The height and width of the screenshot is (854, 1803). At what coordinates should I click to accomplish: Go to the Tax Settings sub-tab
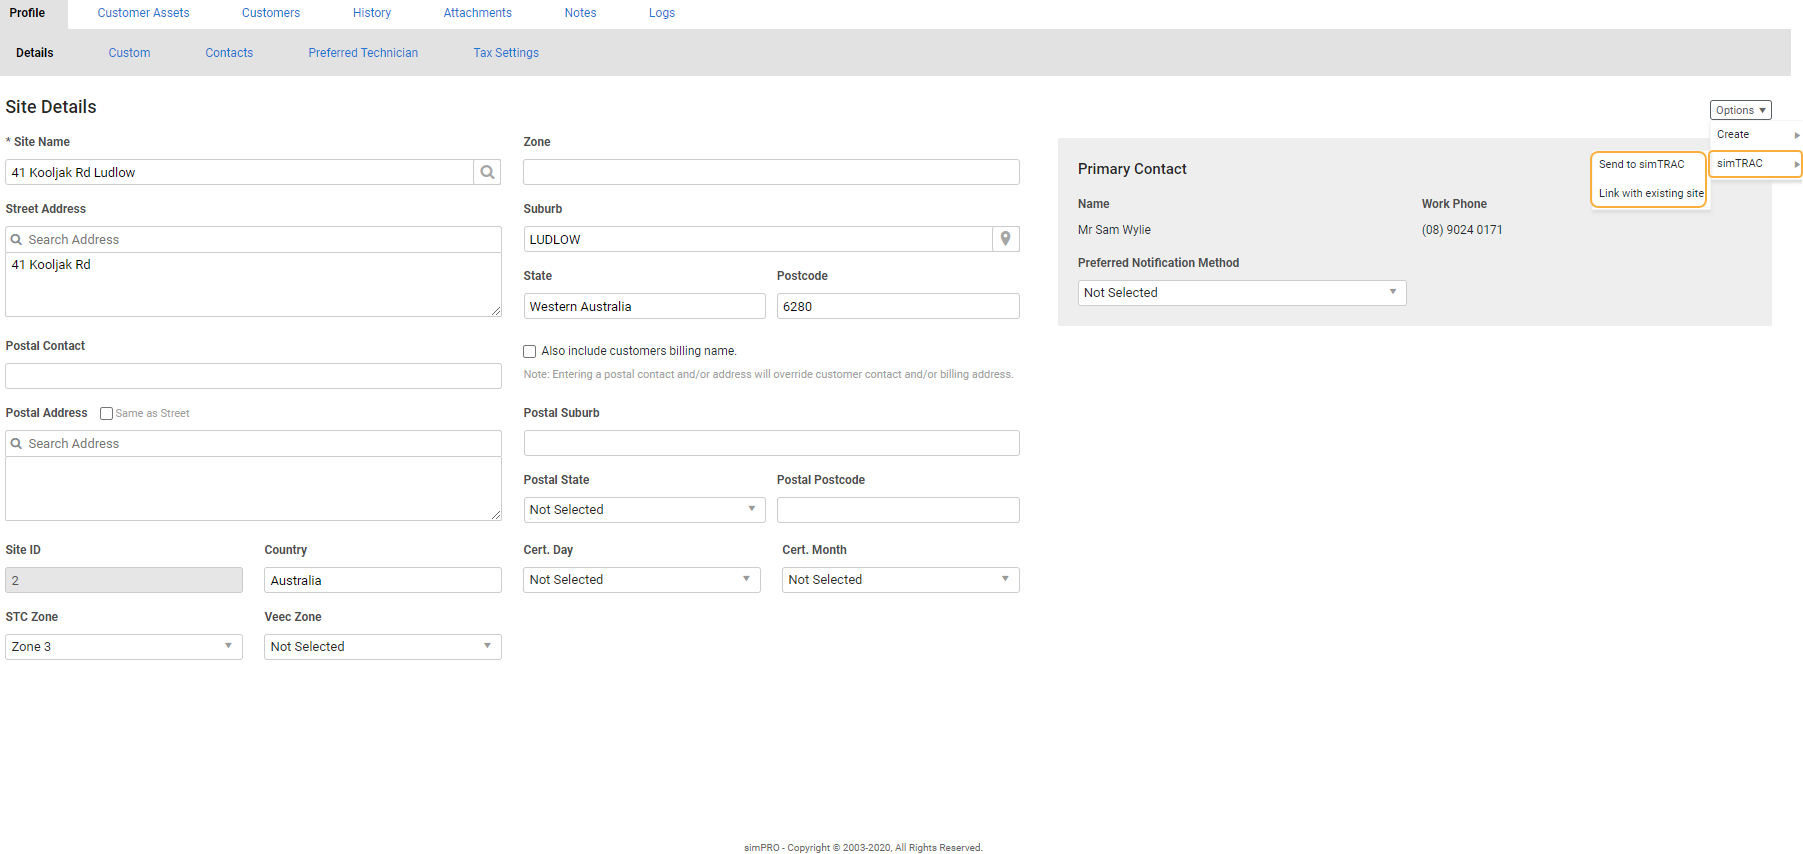point(506,53)
